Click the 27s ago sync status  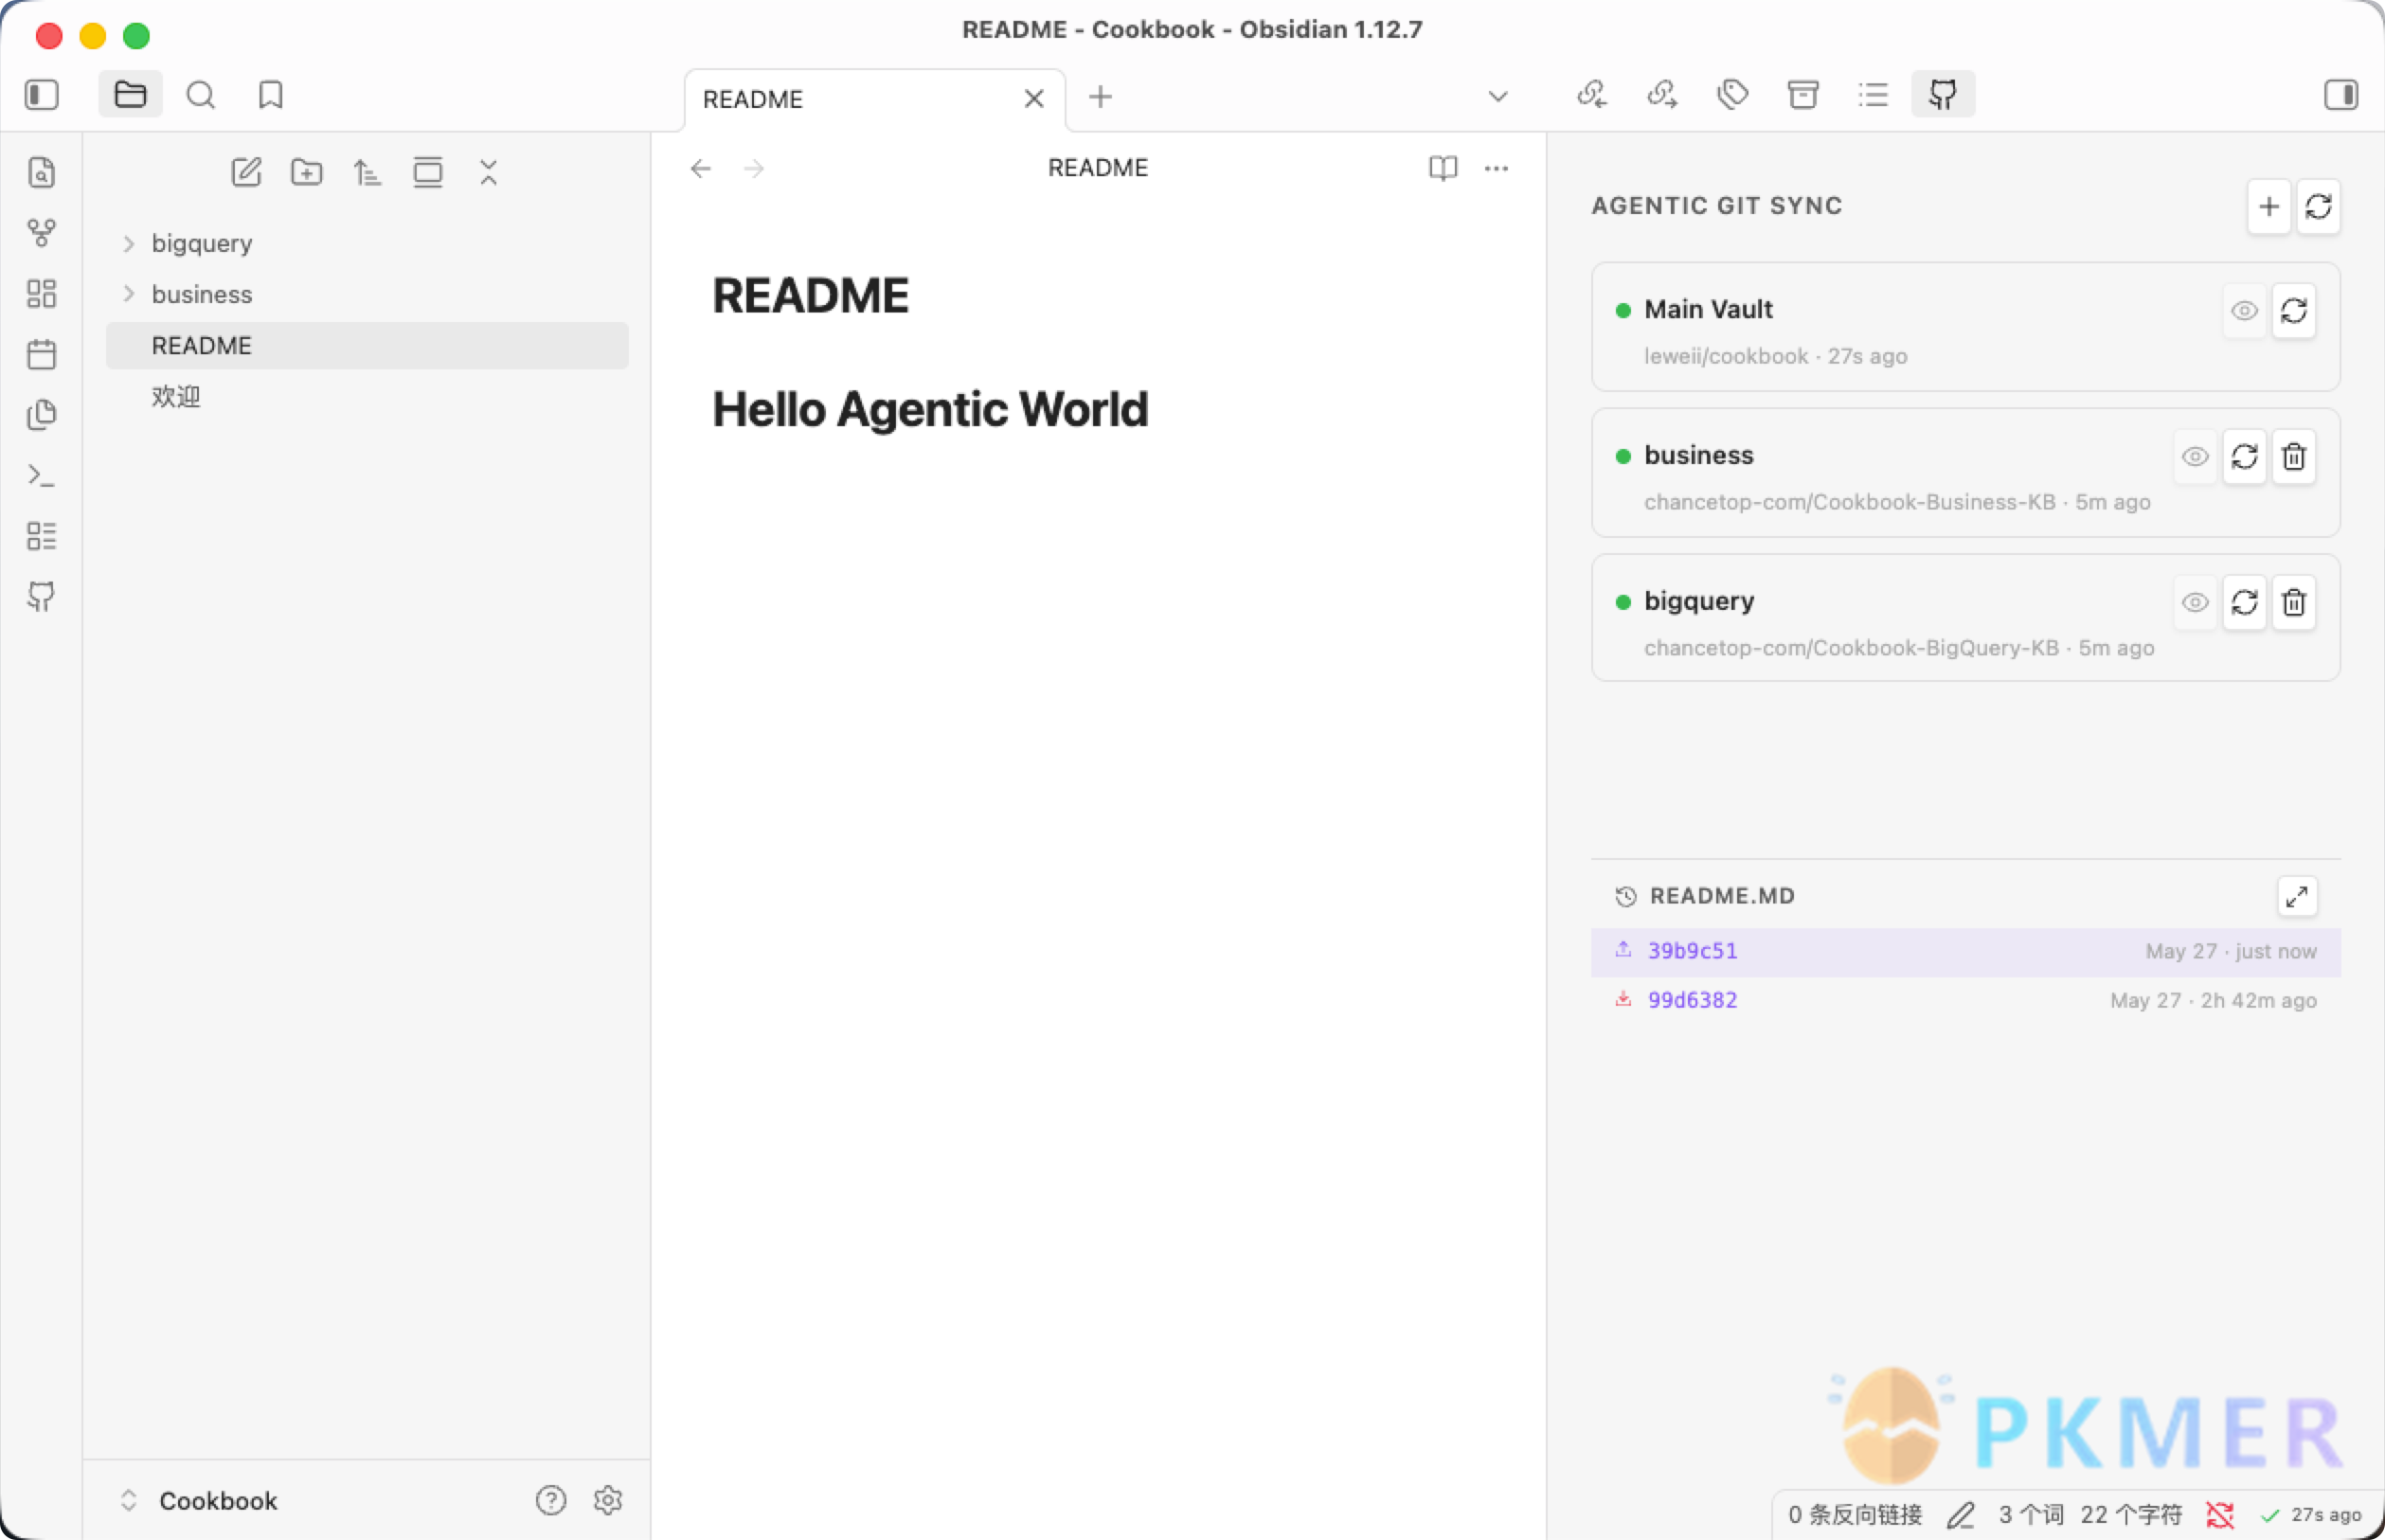click(2312, 1514)
